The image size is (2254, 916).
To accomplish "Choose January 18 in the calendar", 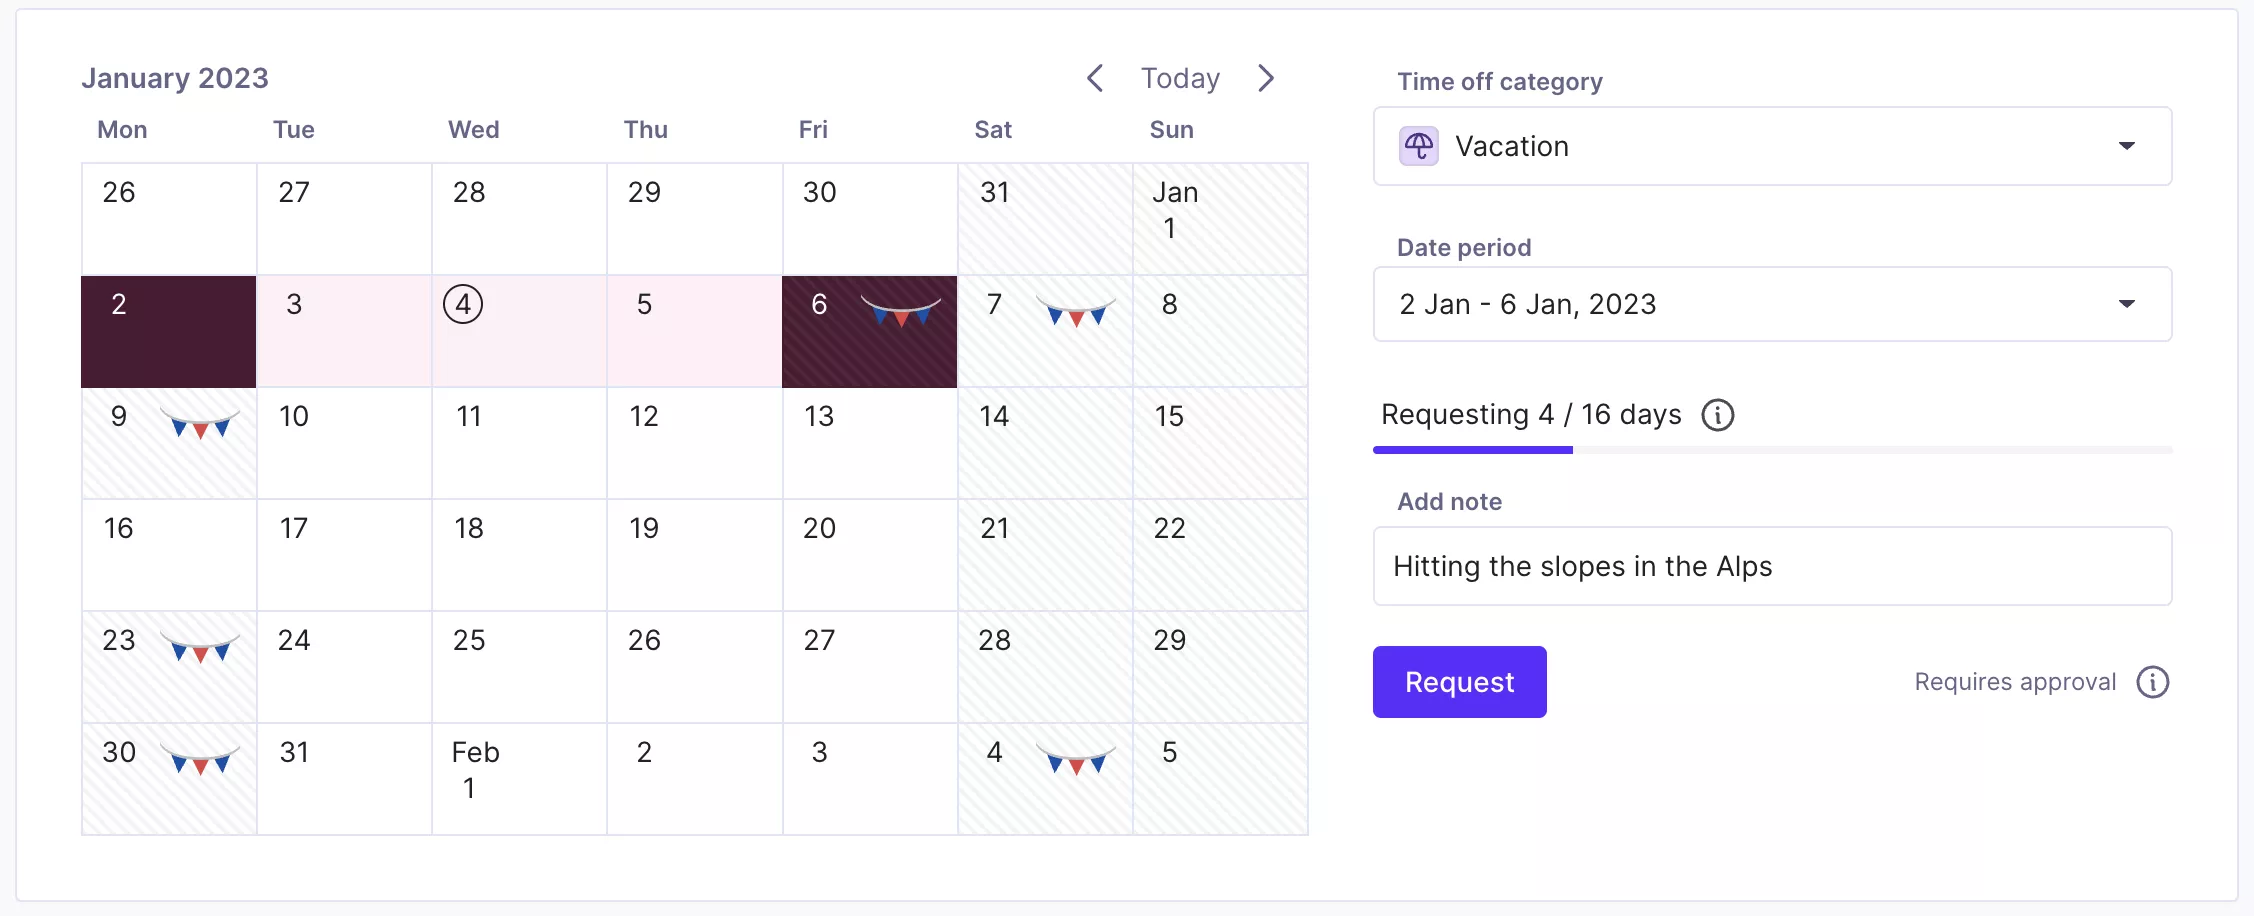I will tap(518, 555).
